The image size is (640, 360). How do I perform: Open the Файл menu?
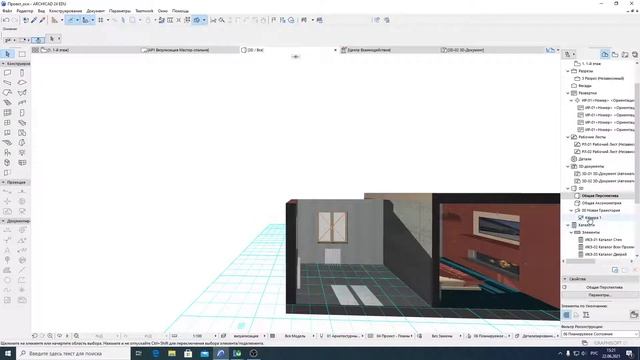point(7,11)
